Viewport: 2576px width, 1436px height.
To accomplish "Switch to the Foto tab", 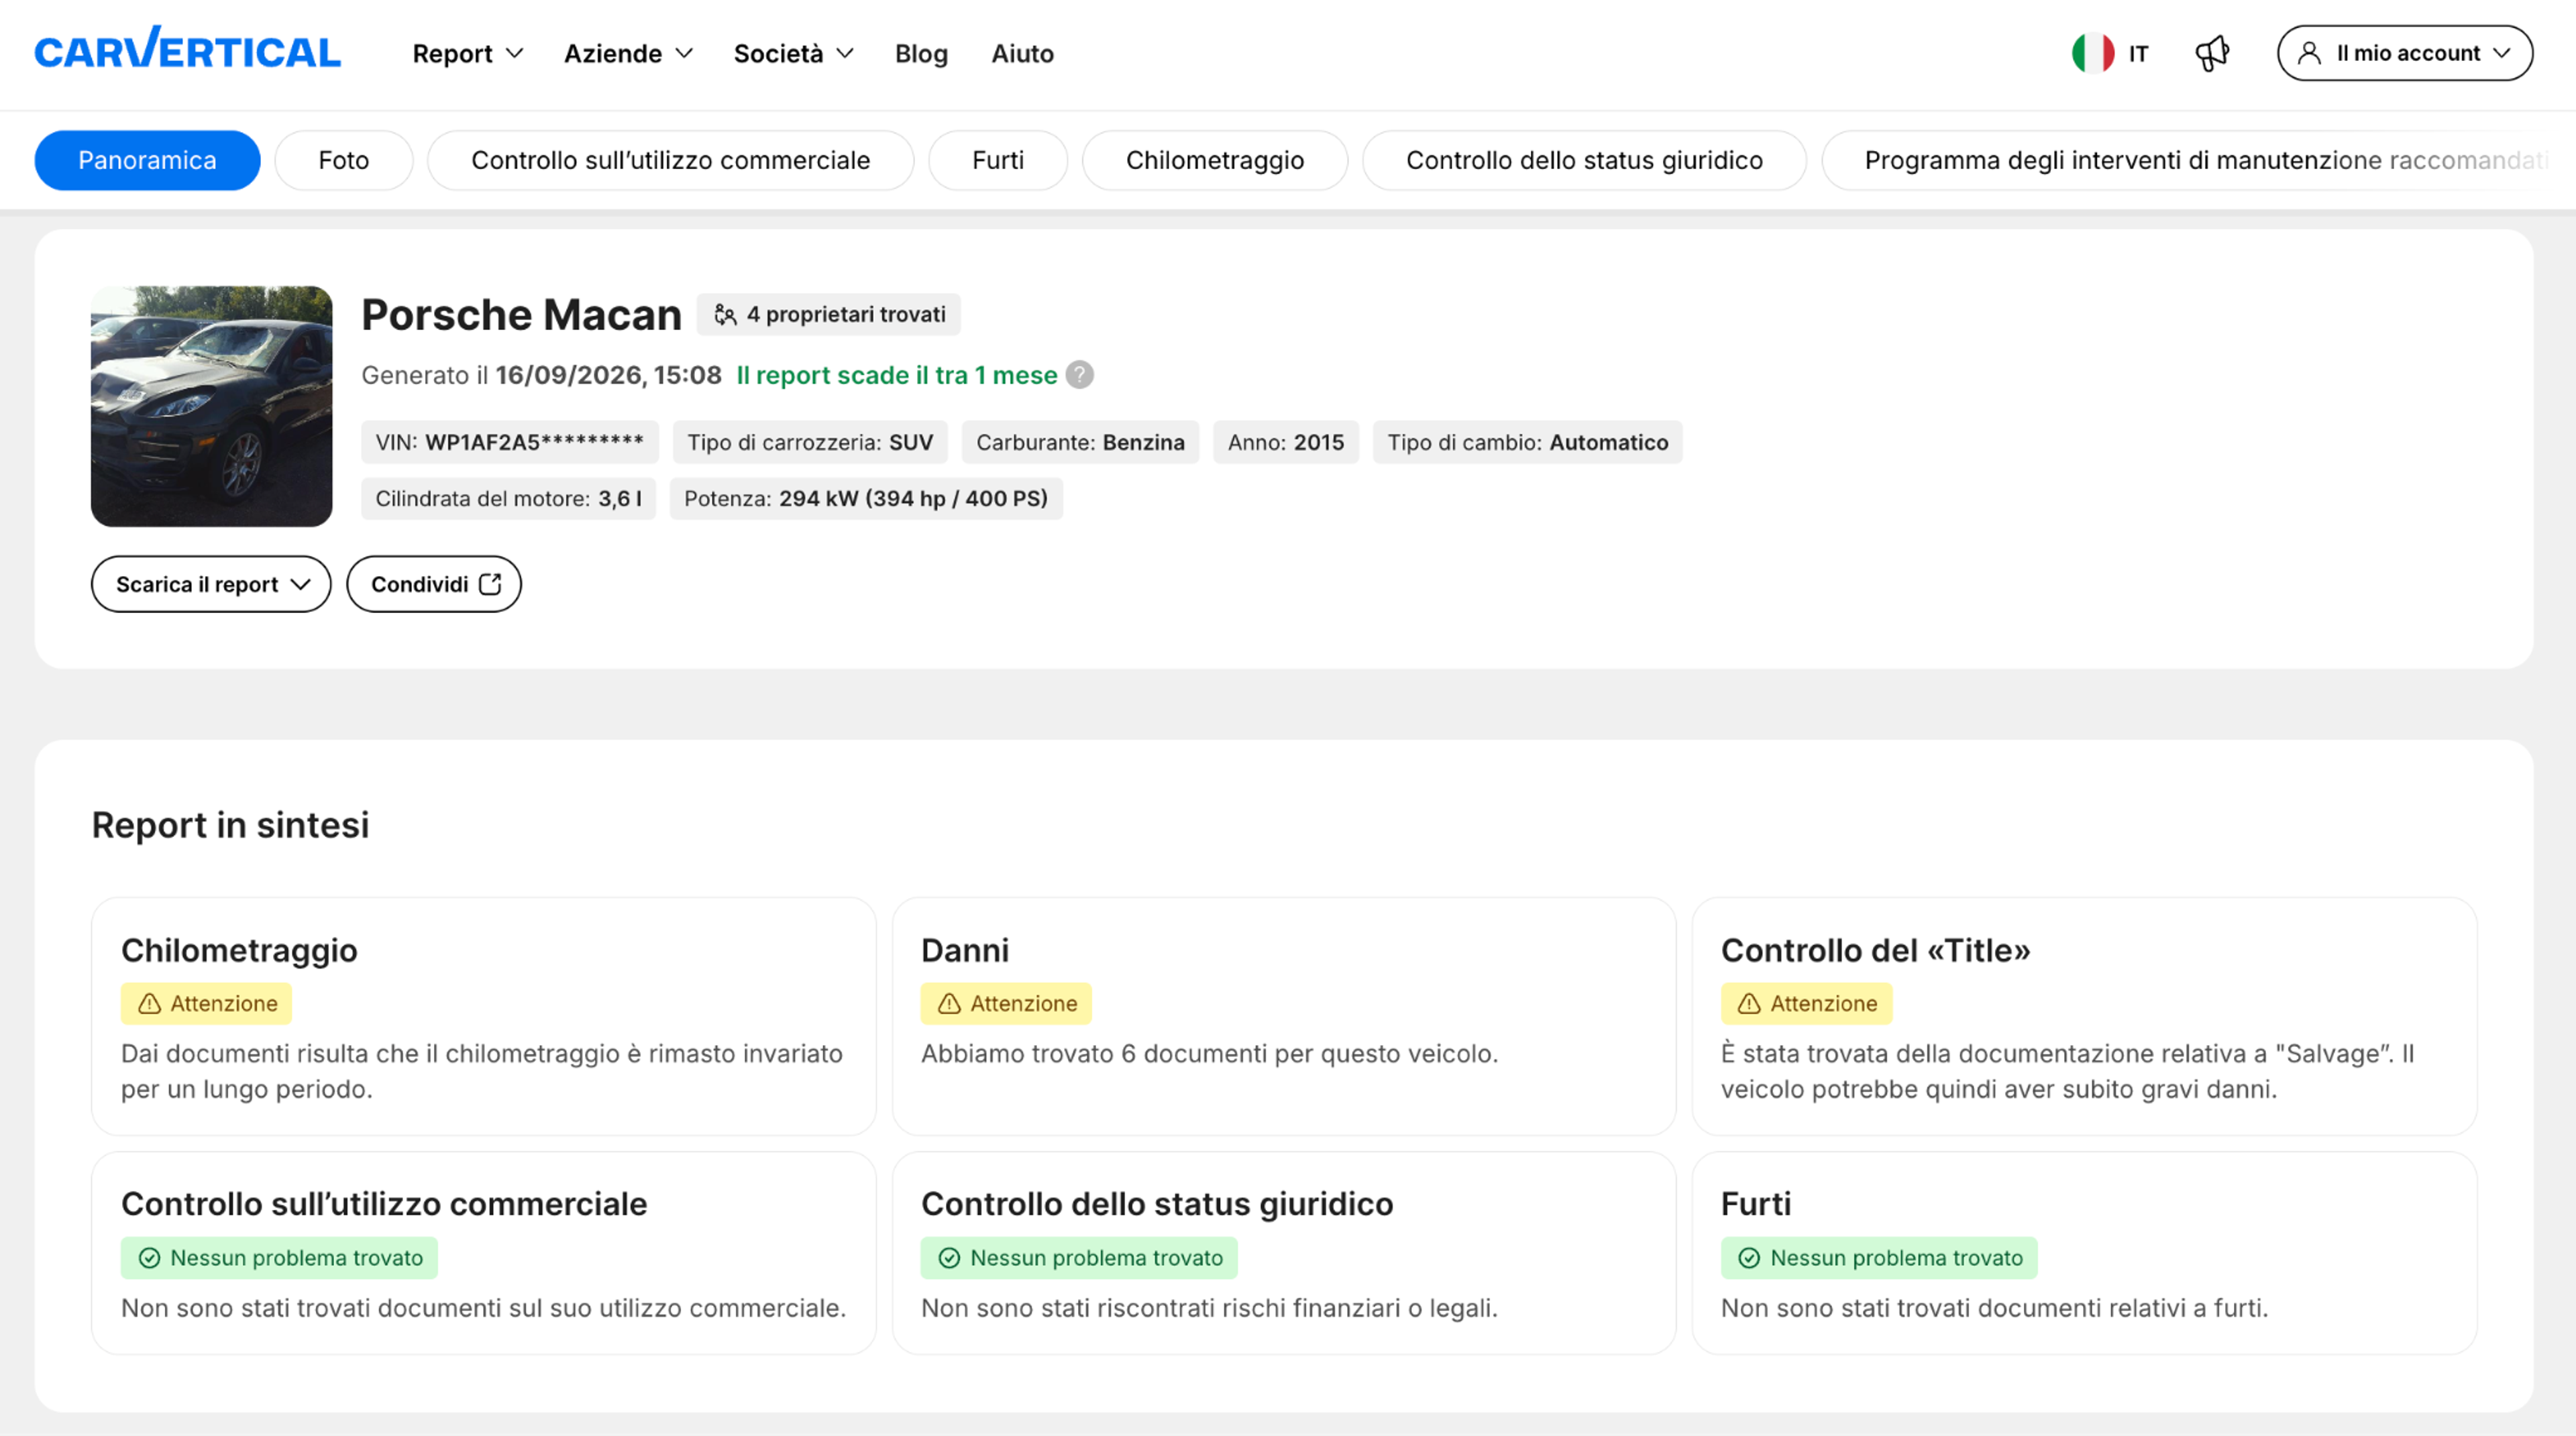I will (x=344, y=160).
